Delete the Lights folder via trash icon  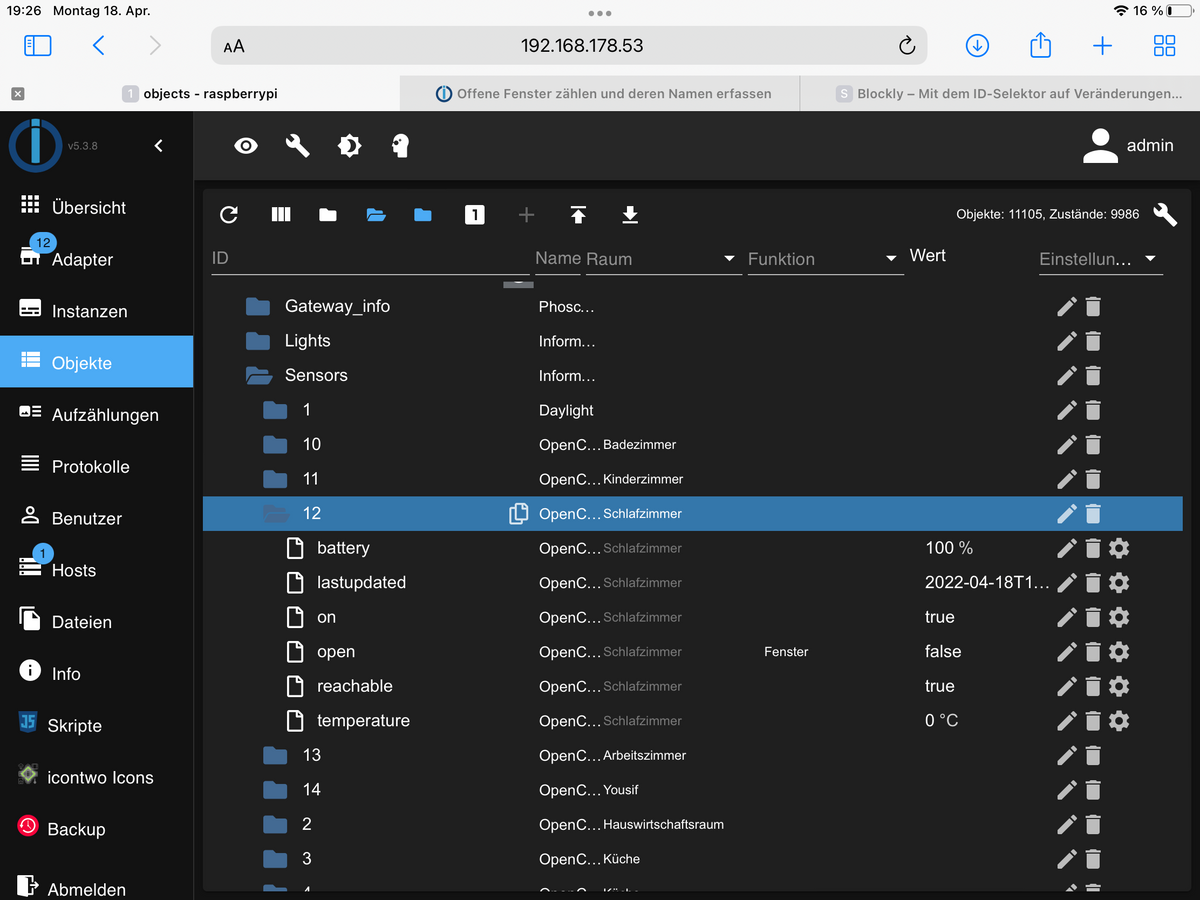(x=1093, y=341)
